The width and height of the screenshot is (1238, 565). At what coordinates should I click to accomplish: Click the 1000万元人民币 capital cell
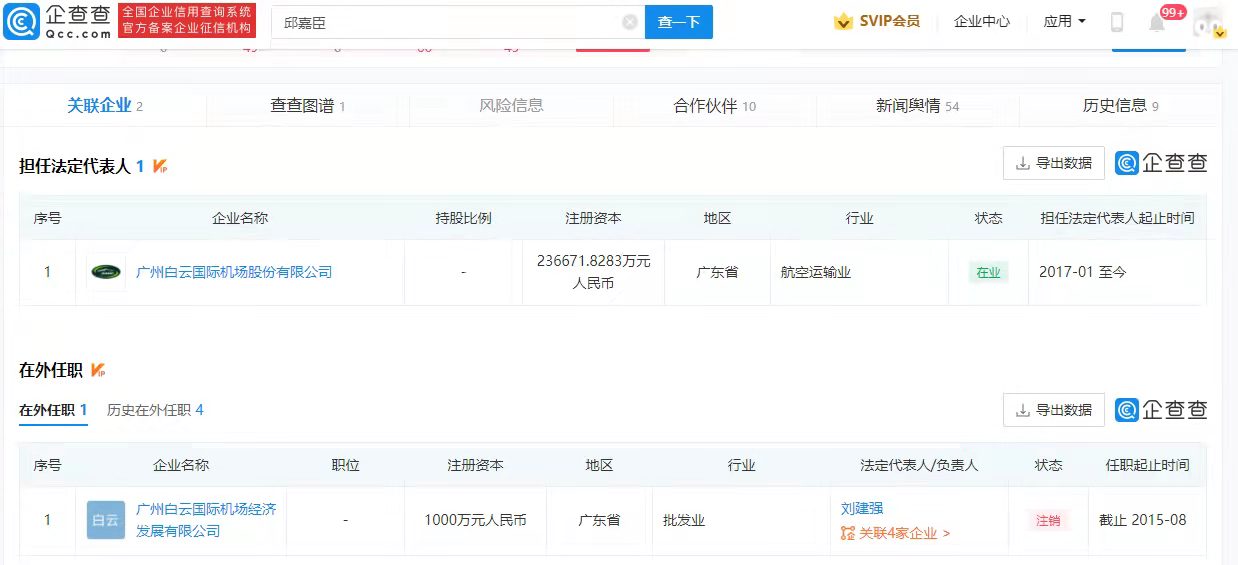coord(475,520)
